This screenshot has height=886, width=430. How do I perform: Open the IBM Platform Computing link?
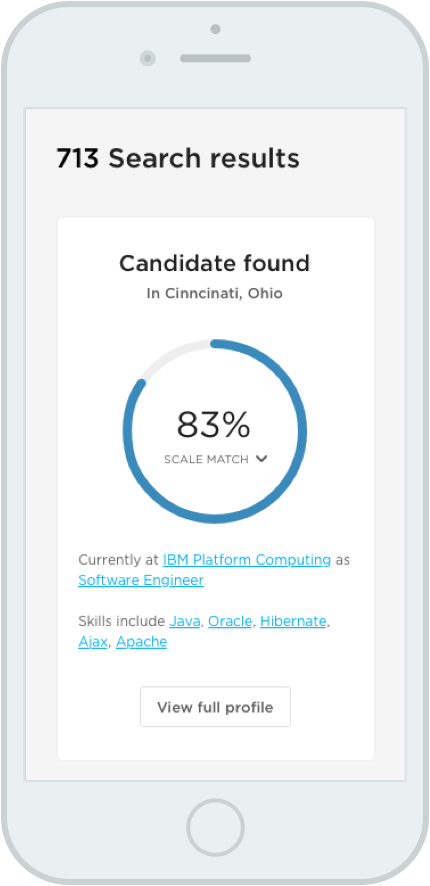point(247,560)
